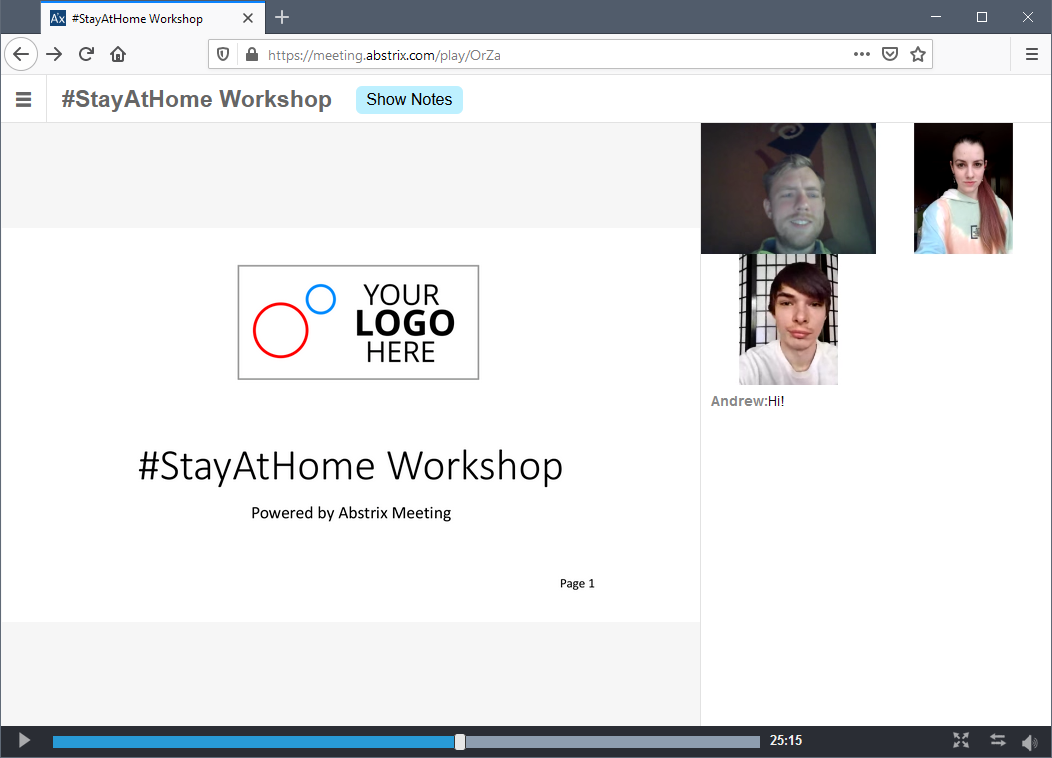Open the browser home page
The height and width of the screenshot is (758, 1052).
point(118,54)
